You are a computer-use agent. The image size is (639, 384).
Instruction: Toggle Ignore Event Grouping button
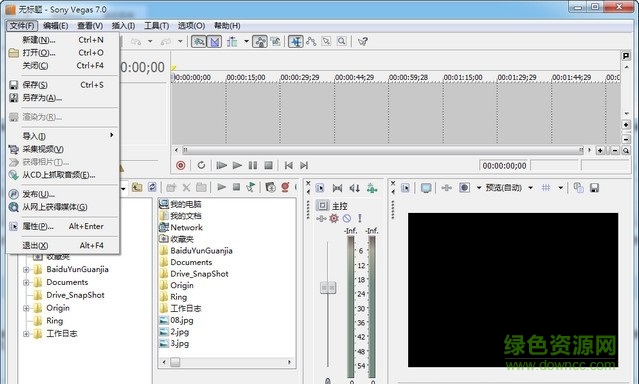click(275, 42)
